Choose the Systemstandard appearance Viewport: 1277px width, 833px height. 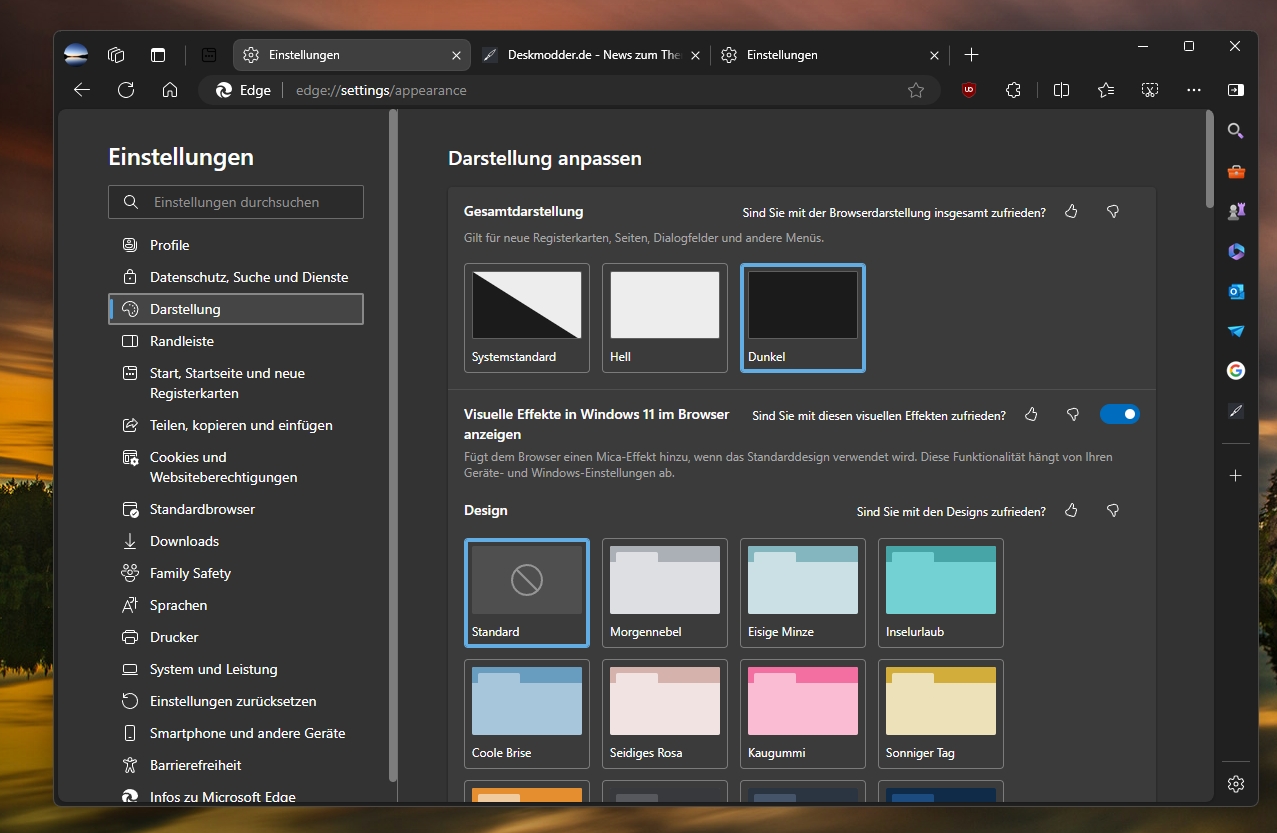pyautogui.click(x=527, y=318)
